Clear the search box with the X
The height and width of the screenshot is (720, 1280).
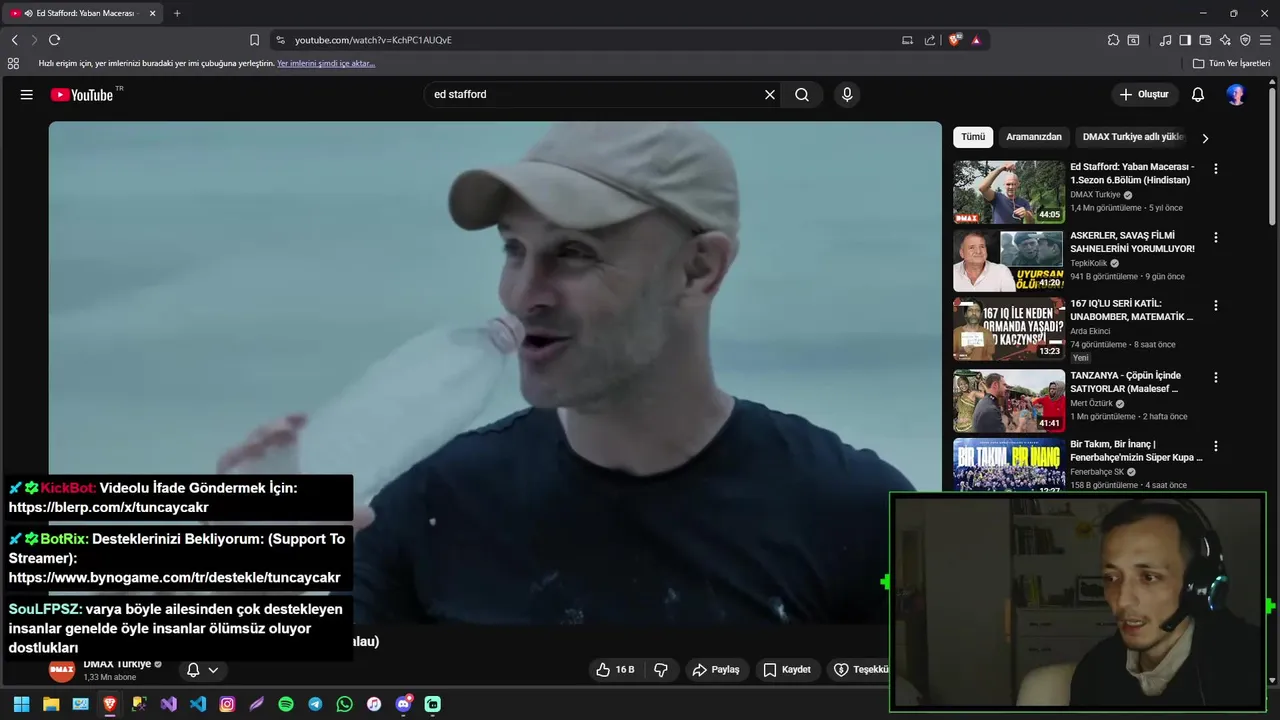click(x=770, y=95)
